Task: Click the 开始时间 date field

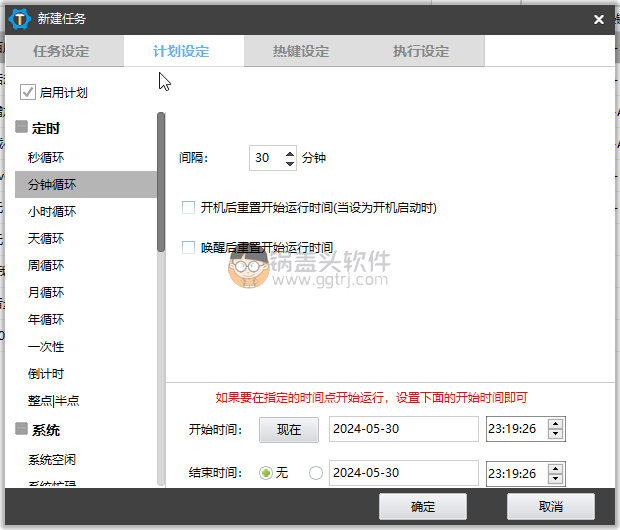Action: tap(404, 429)
